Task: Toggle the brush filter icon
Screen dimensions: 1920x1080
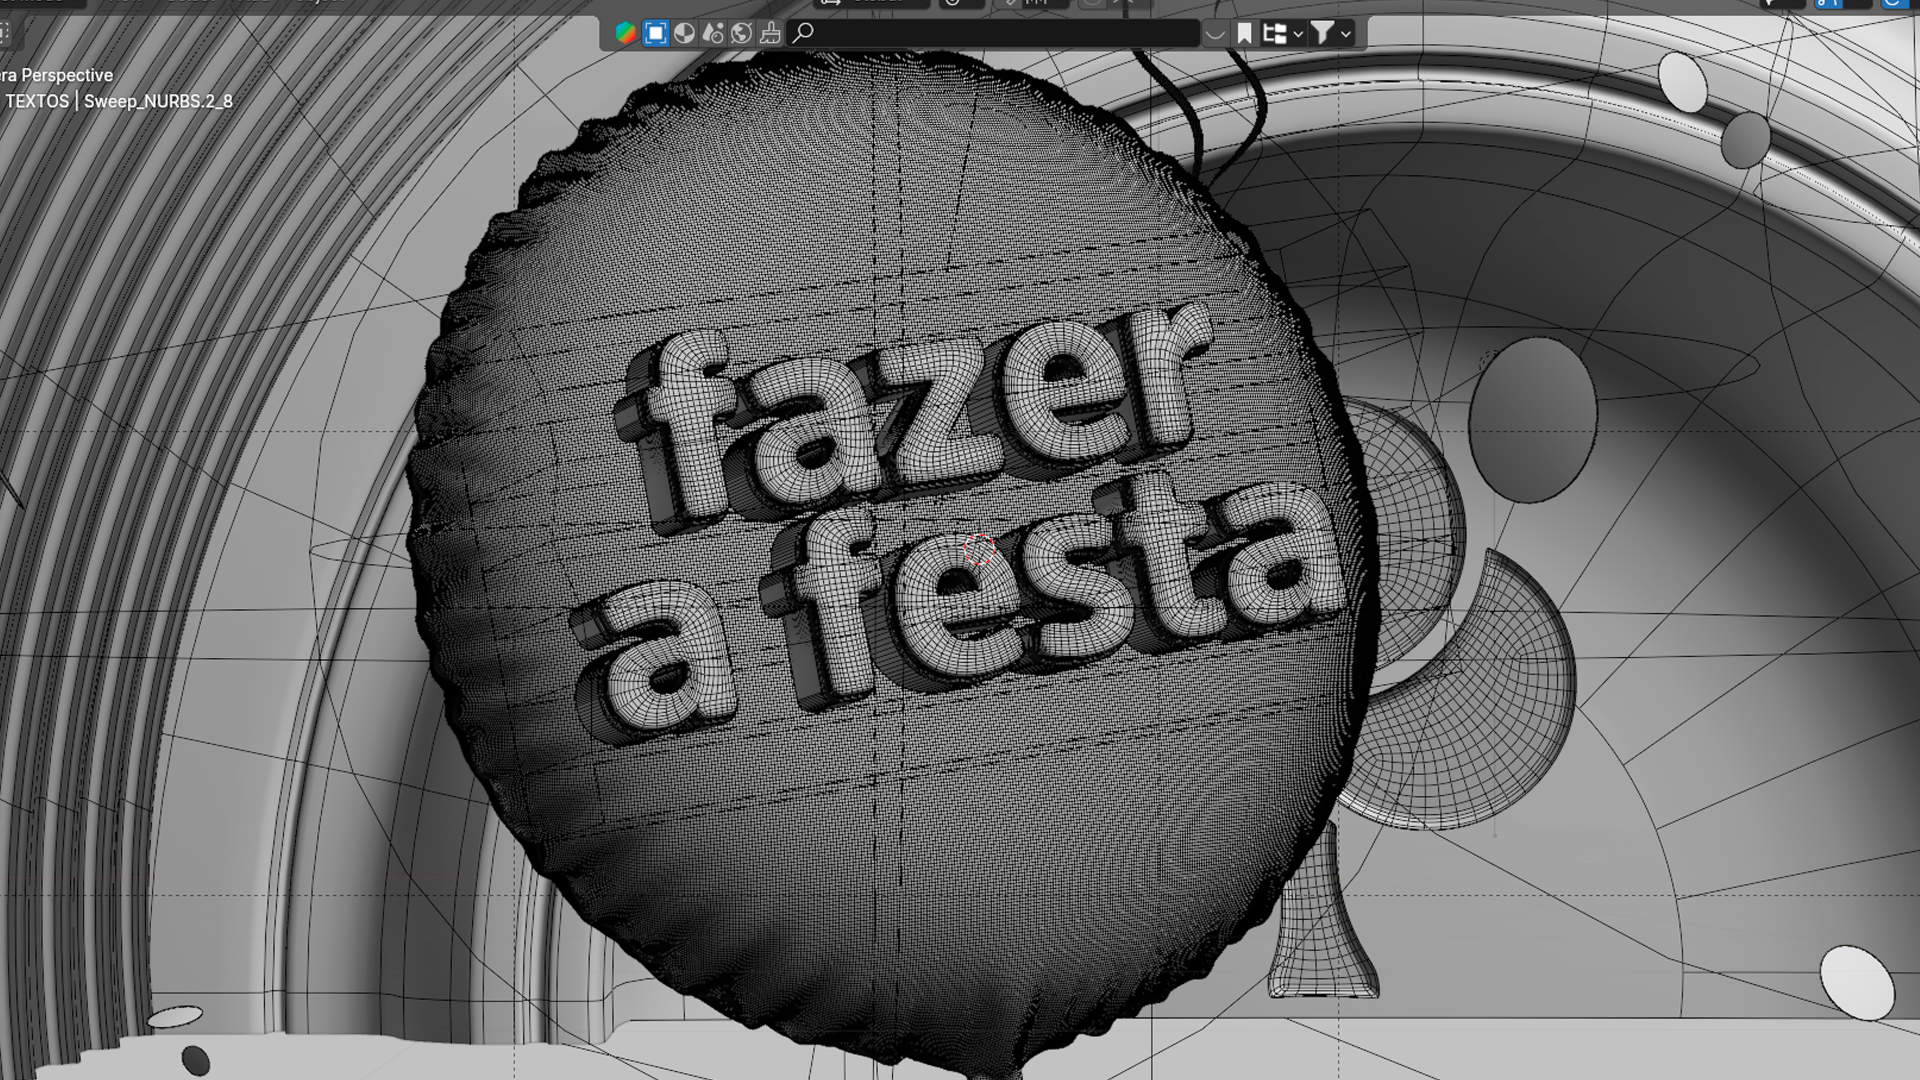Action: coord(770,33)
